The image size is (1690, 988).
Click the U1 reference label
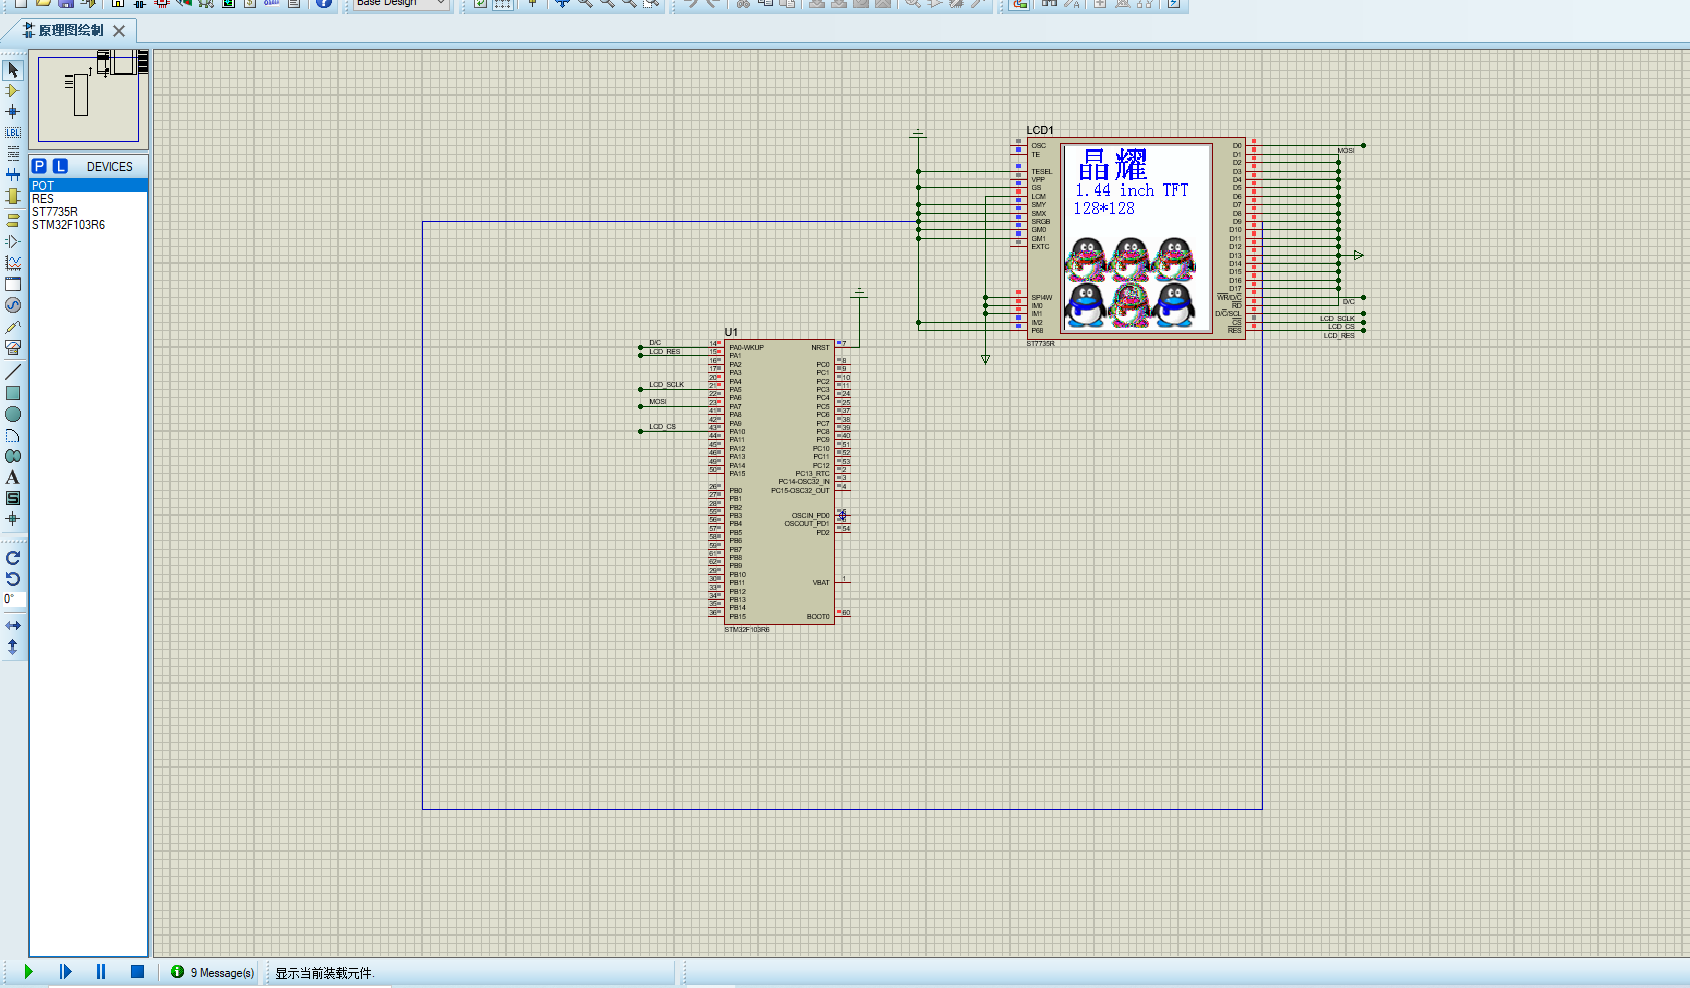pyautogui.click(x=731, y=332)
